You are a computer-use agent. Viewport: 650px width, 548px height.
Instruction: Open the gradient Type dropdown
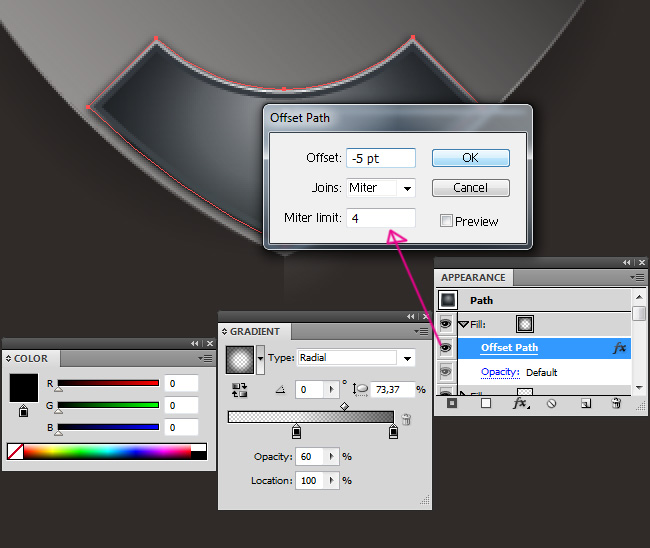(407, 359)
